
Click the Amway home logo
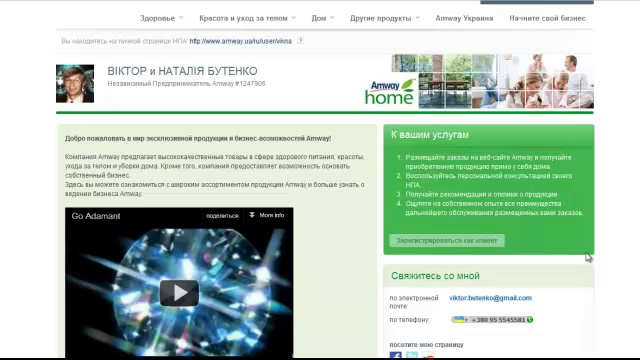(389, 92)
